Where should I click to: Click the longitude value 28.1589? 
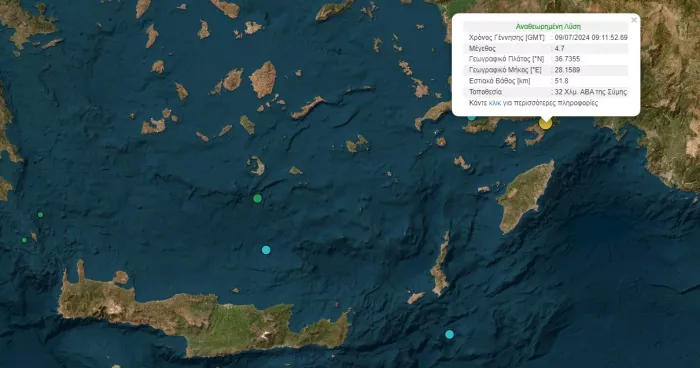click(567, 70)
